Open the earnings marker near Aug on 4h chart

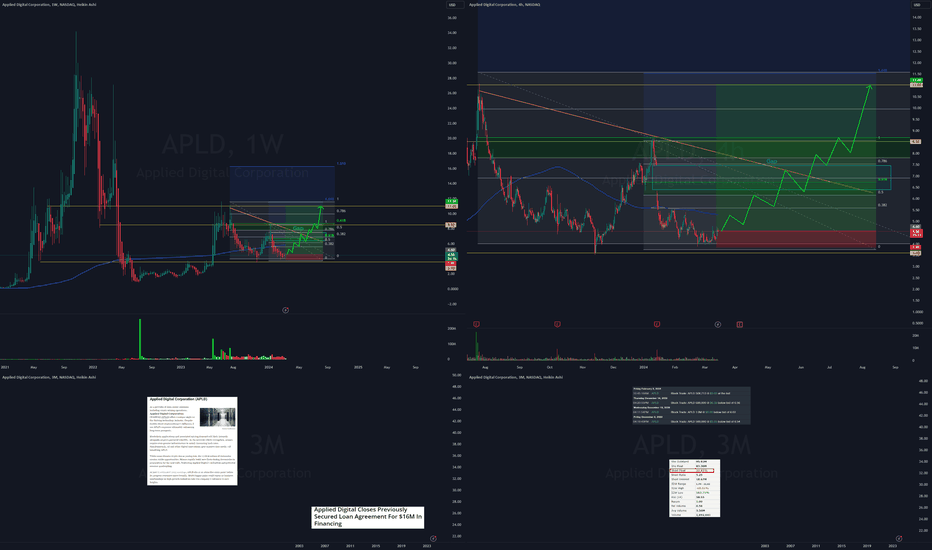476,324
